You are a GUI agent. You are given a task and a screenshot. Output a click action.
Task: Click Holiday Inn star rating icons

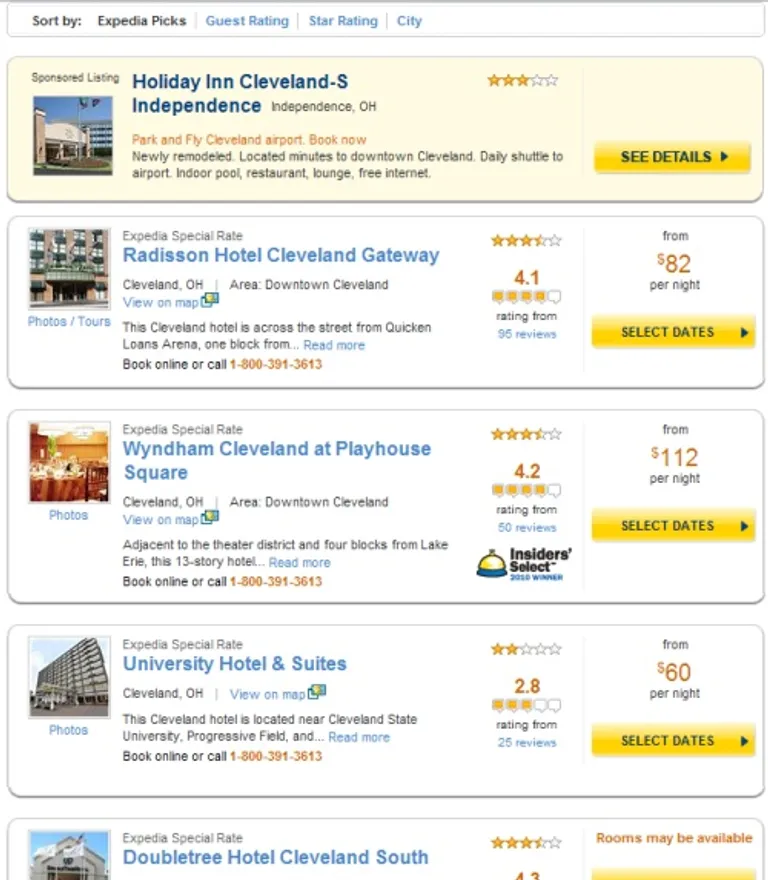pyautogui.click(x=523, y=81)
